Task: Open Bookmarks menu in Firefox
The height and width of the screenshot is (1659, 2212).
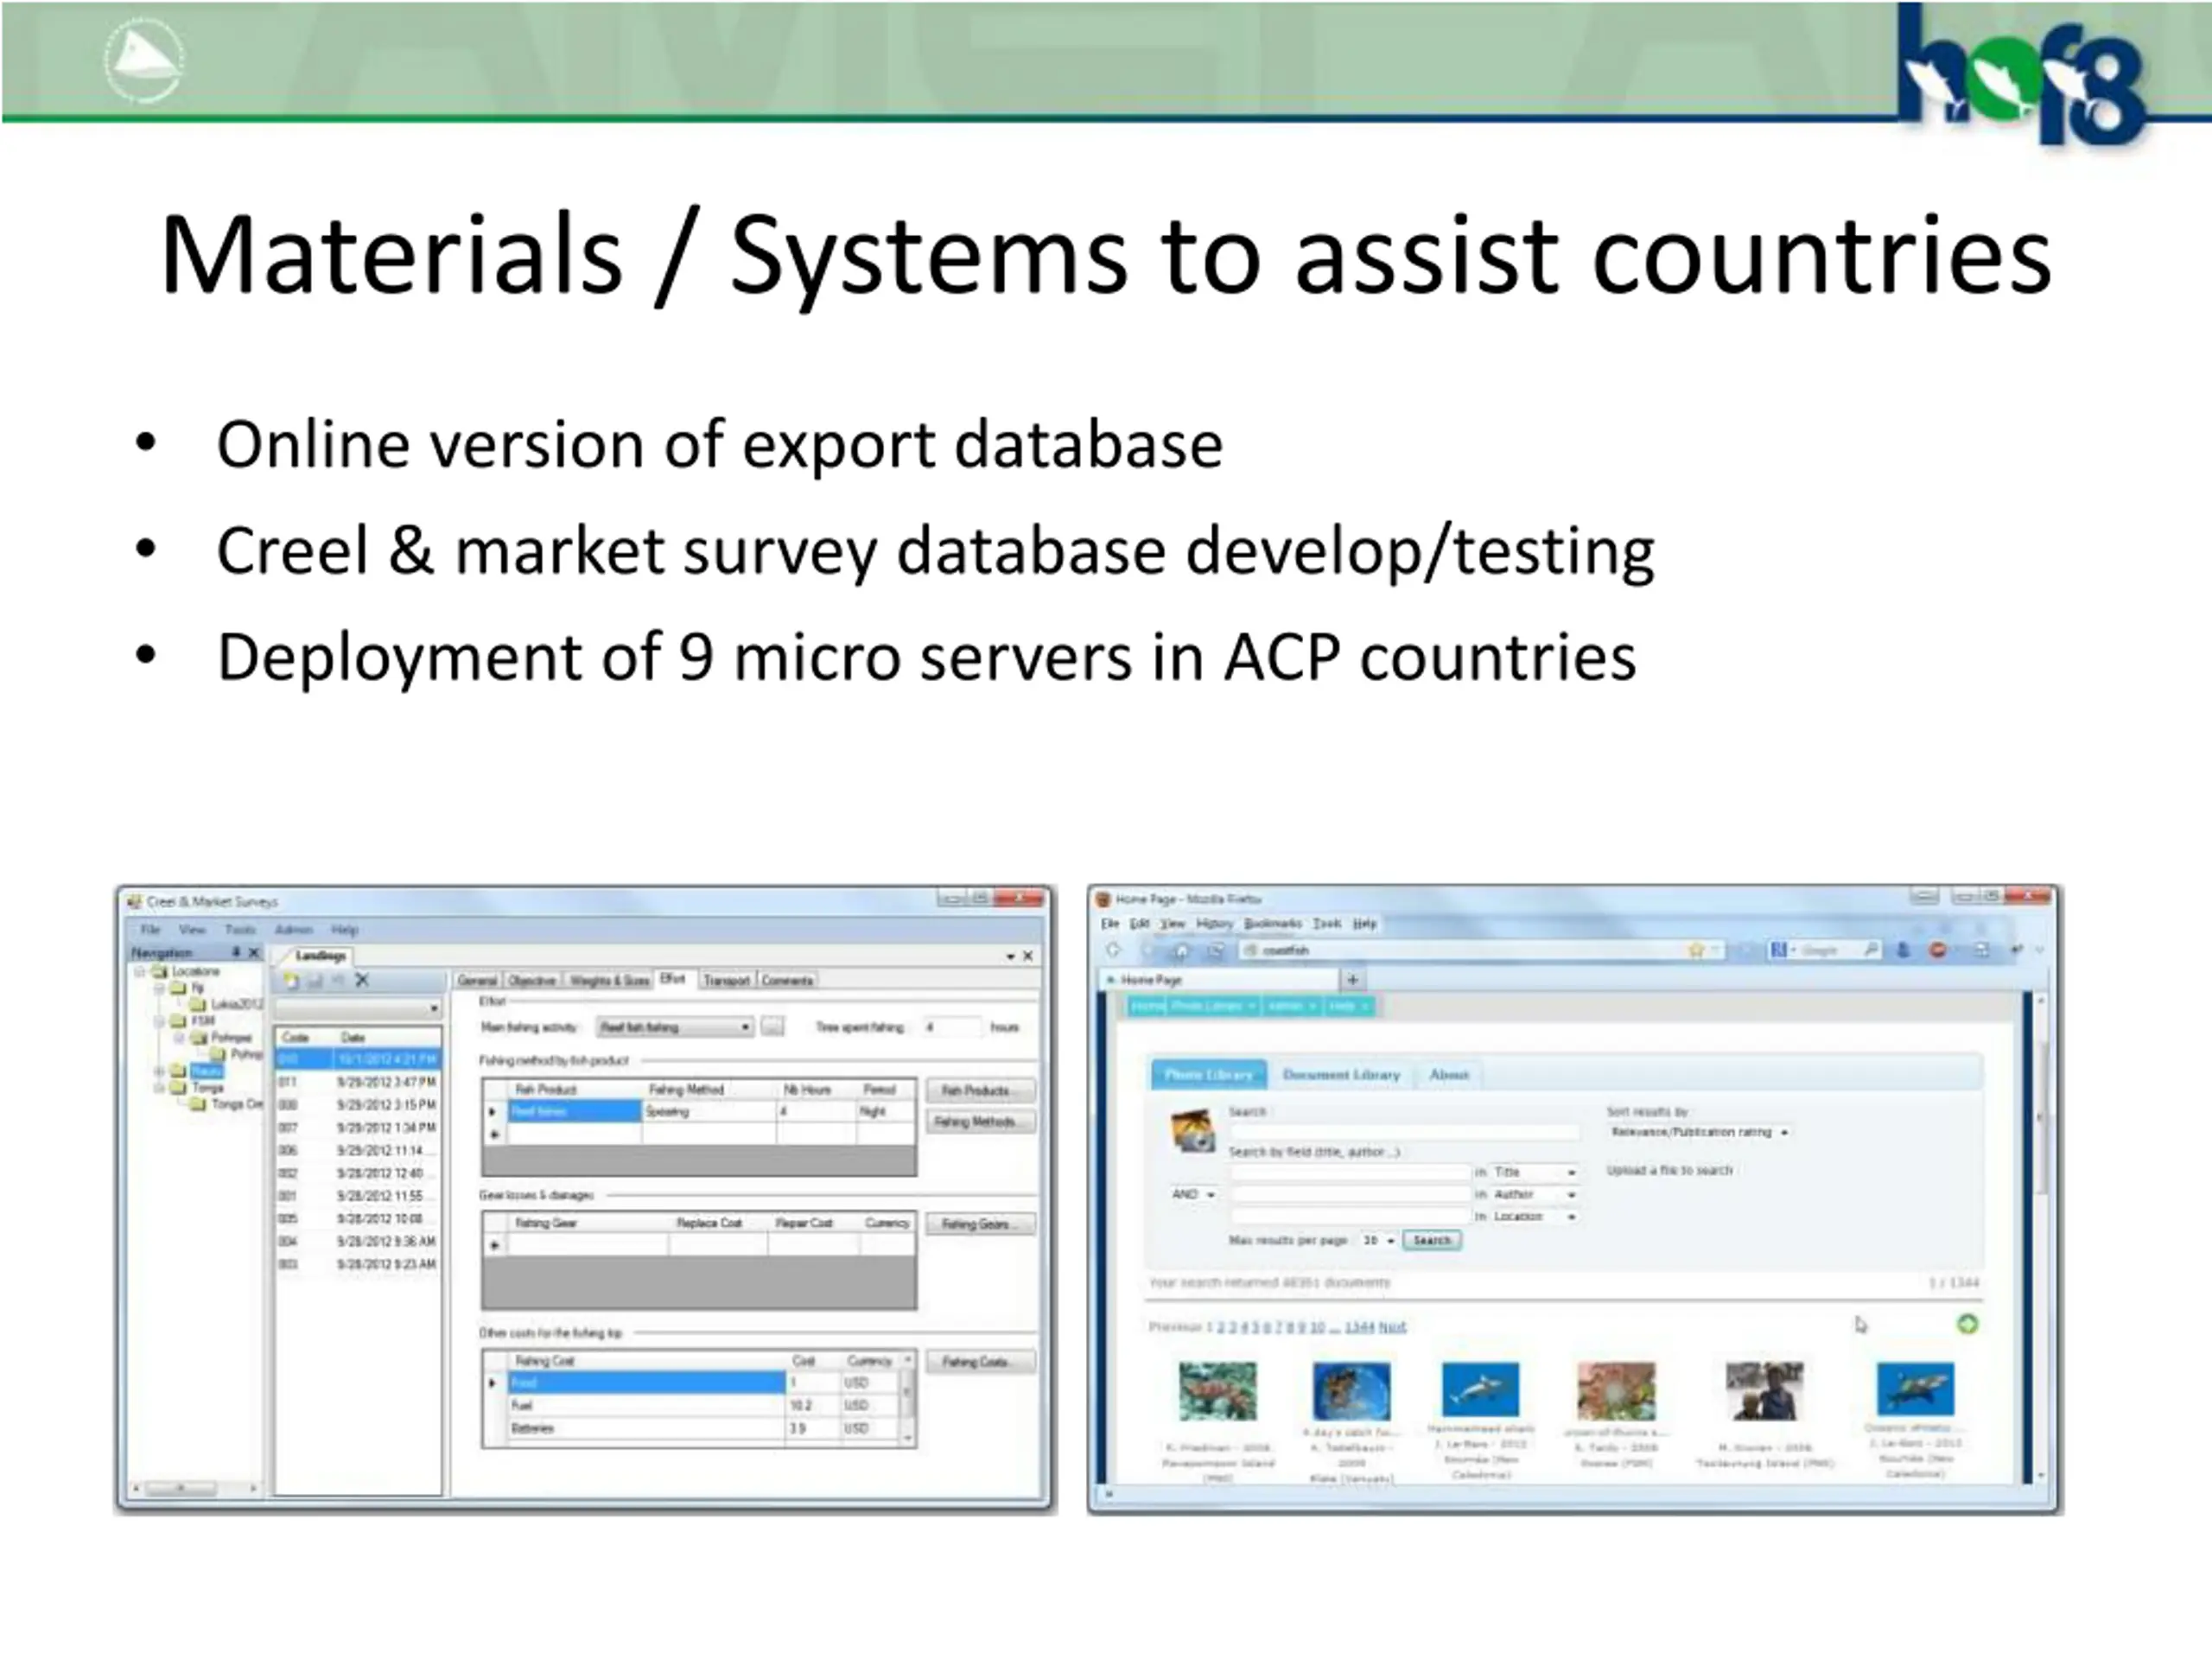Action: coord(1272,924)
